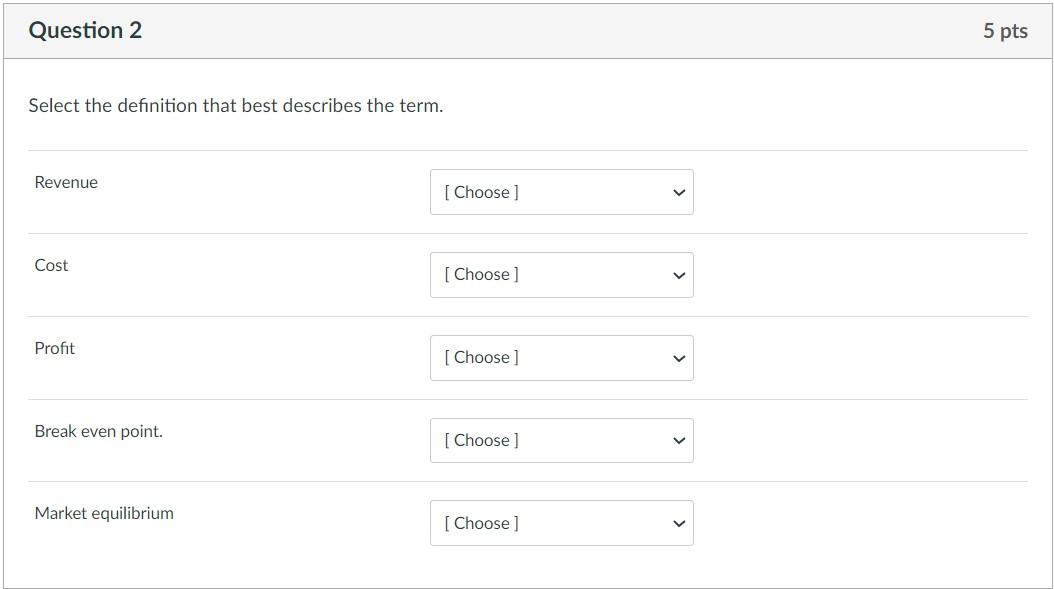Click the chevron arrow on Profit dropdown
The image size is (1054, 589).
pos(679,358)
